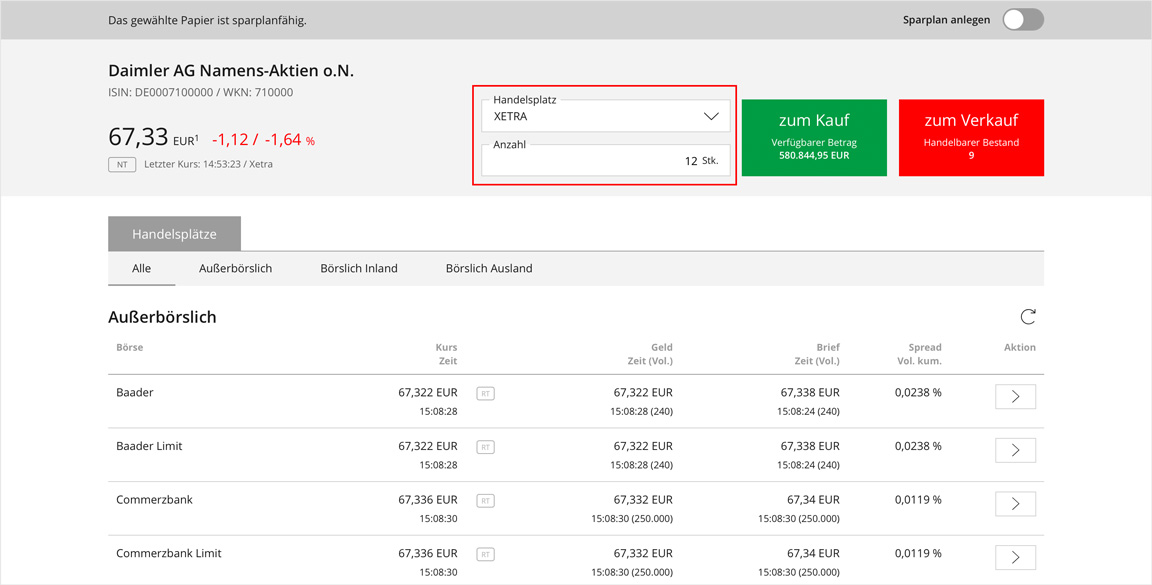Click the Commerzbank Limit exchange name

click(x=168, y=553)
